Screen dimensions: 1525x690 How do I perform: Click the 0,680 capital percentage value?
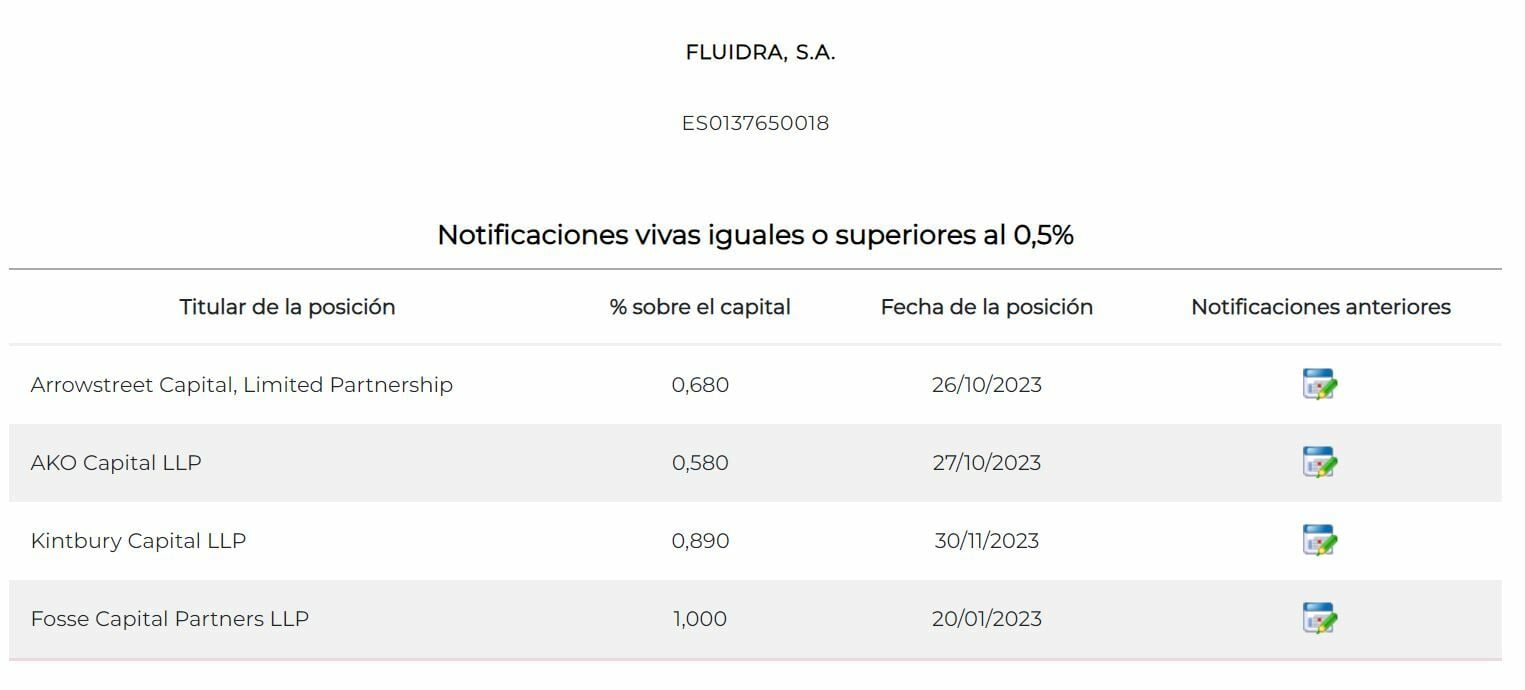(700, 385)
